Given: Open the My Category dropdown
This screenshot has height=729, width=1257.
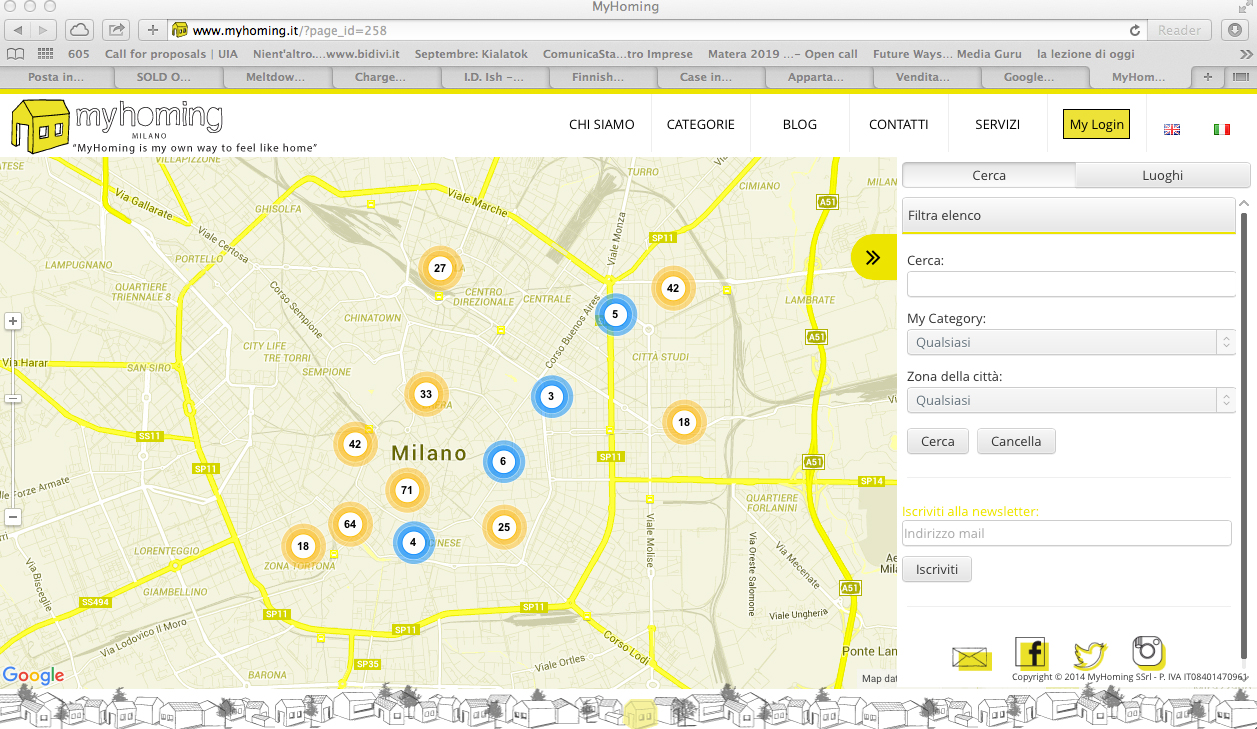Looking at the screenshot, I should point(1071,342).
